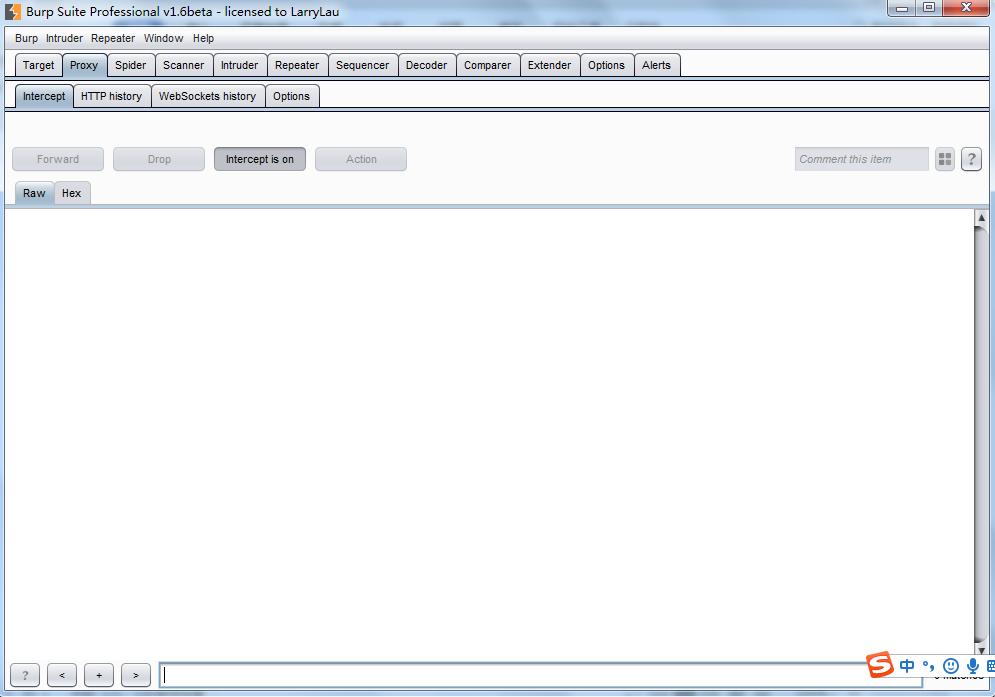Toggle Sogou punctuation mode icon
995x697 pixels.
(x=928, y=665)
